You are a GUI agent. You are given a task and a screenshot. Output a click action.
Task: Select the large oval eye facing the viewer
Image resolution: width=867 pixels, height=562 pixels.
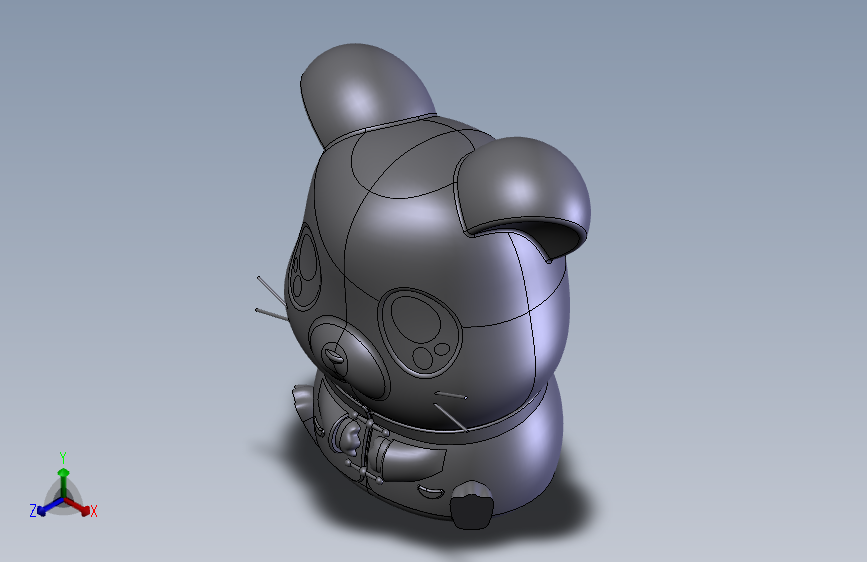420,333
